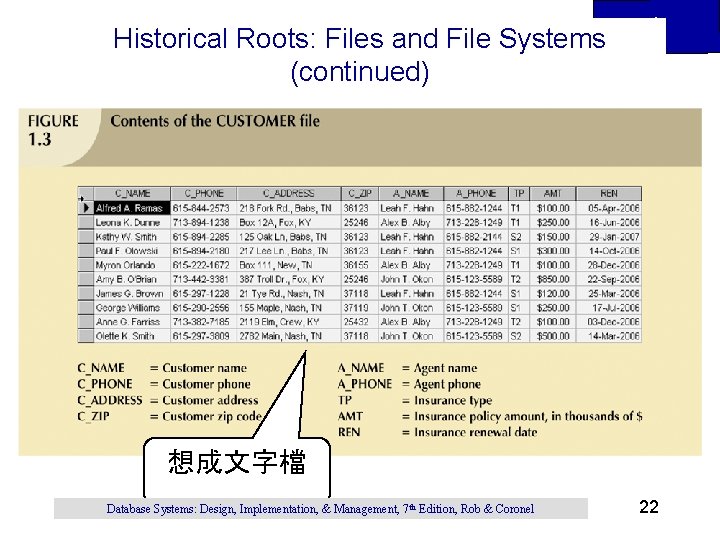Click address Box 111, New, TN

(276, 265)
